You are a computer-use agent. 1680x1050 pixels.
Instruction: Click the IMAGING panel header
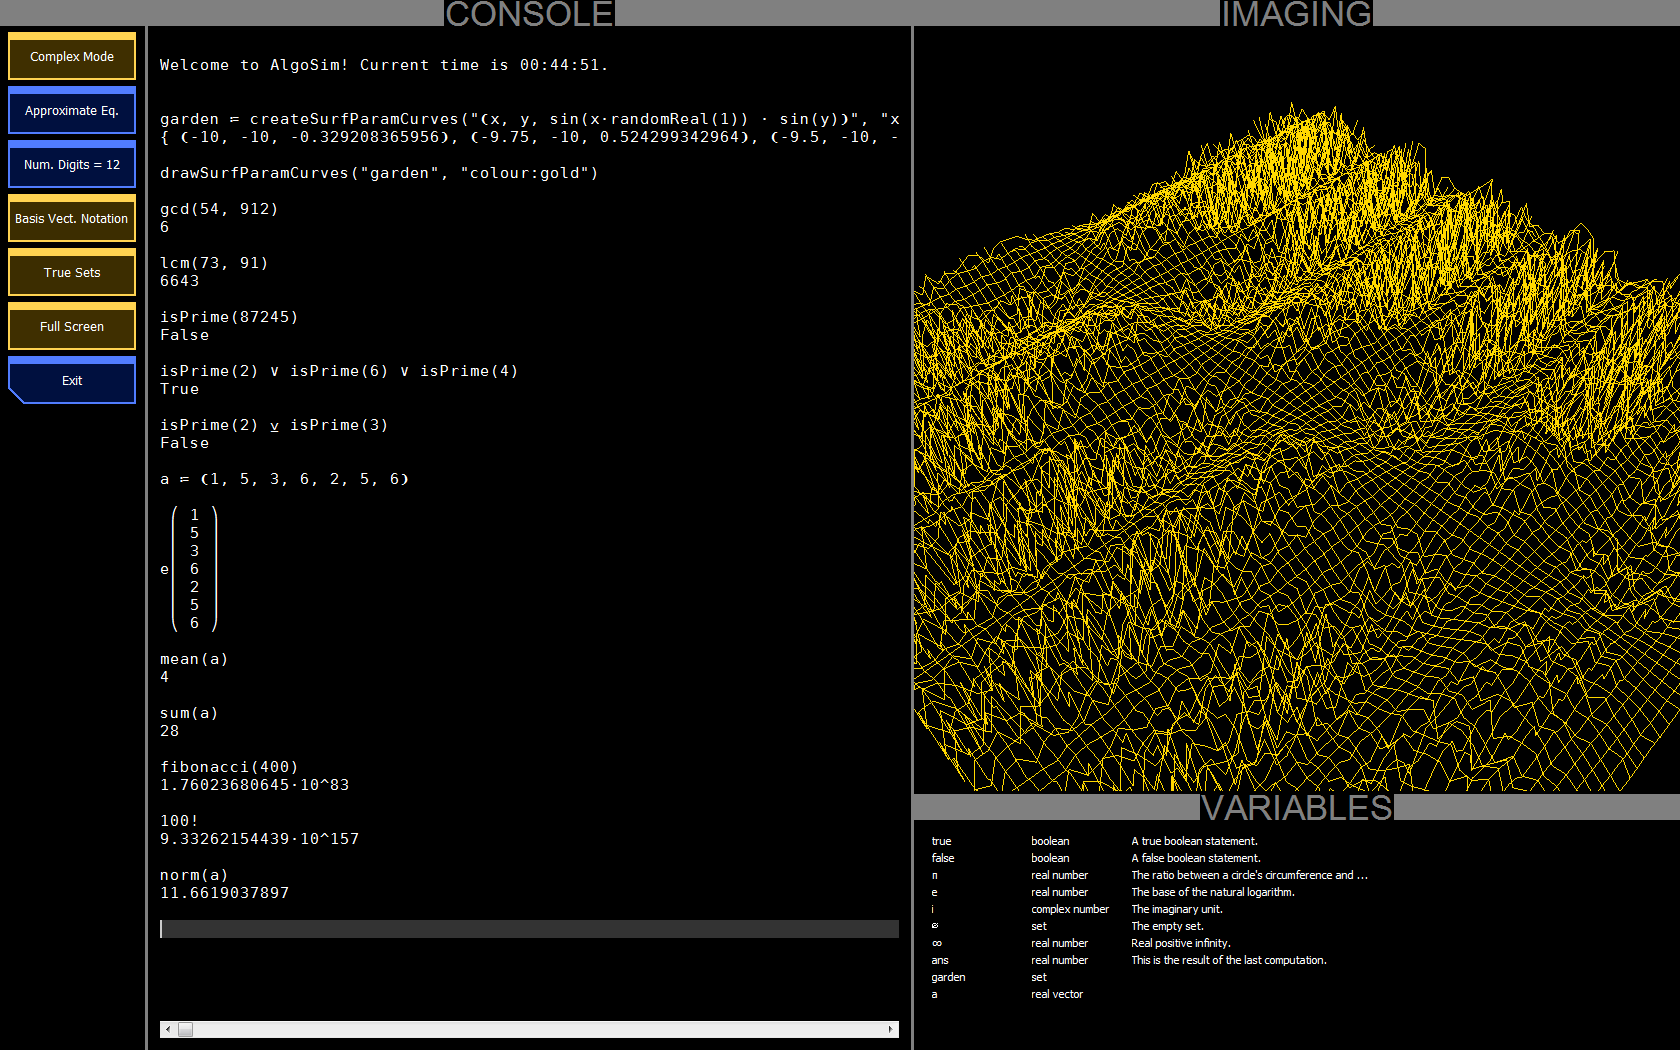(1296, 13)
